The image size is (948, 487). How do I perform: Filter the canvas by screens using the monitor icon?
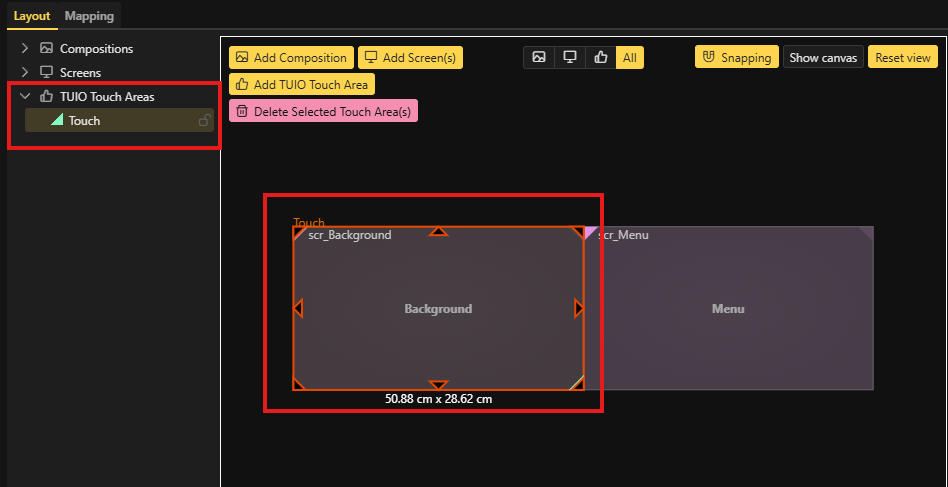coord(570,58)
